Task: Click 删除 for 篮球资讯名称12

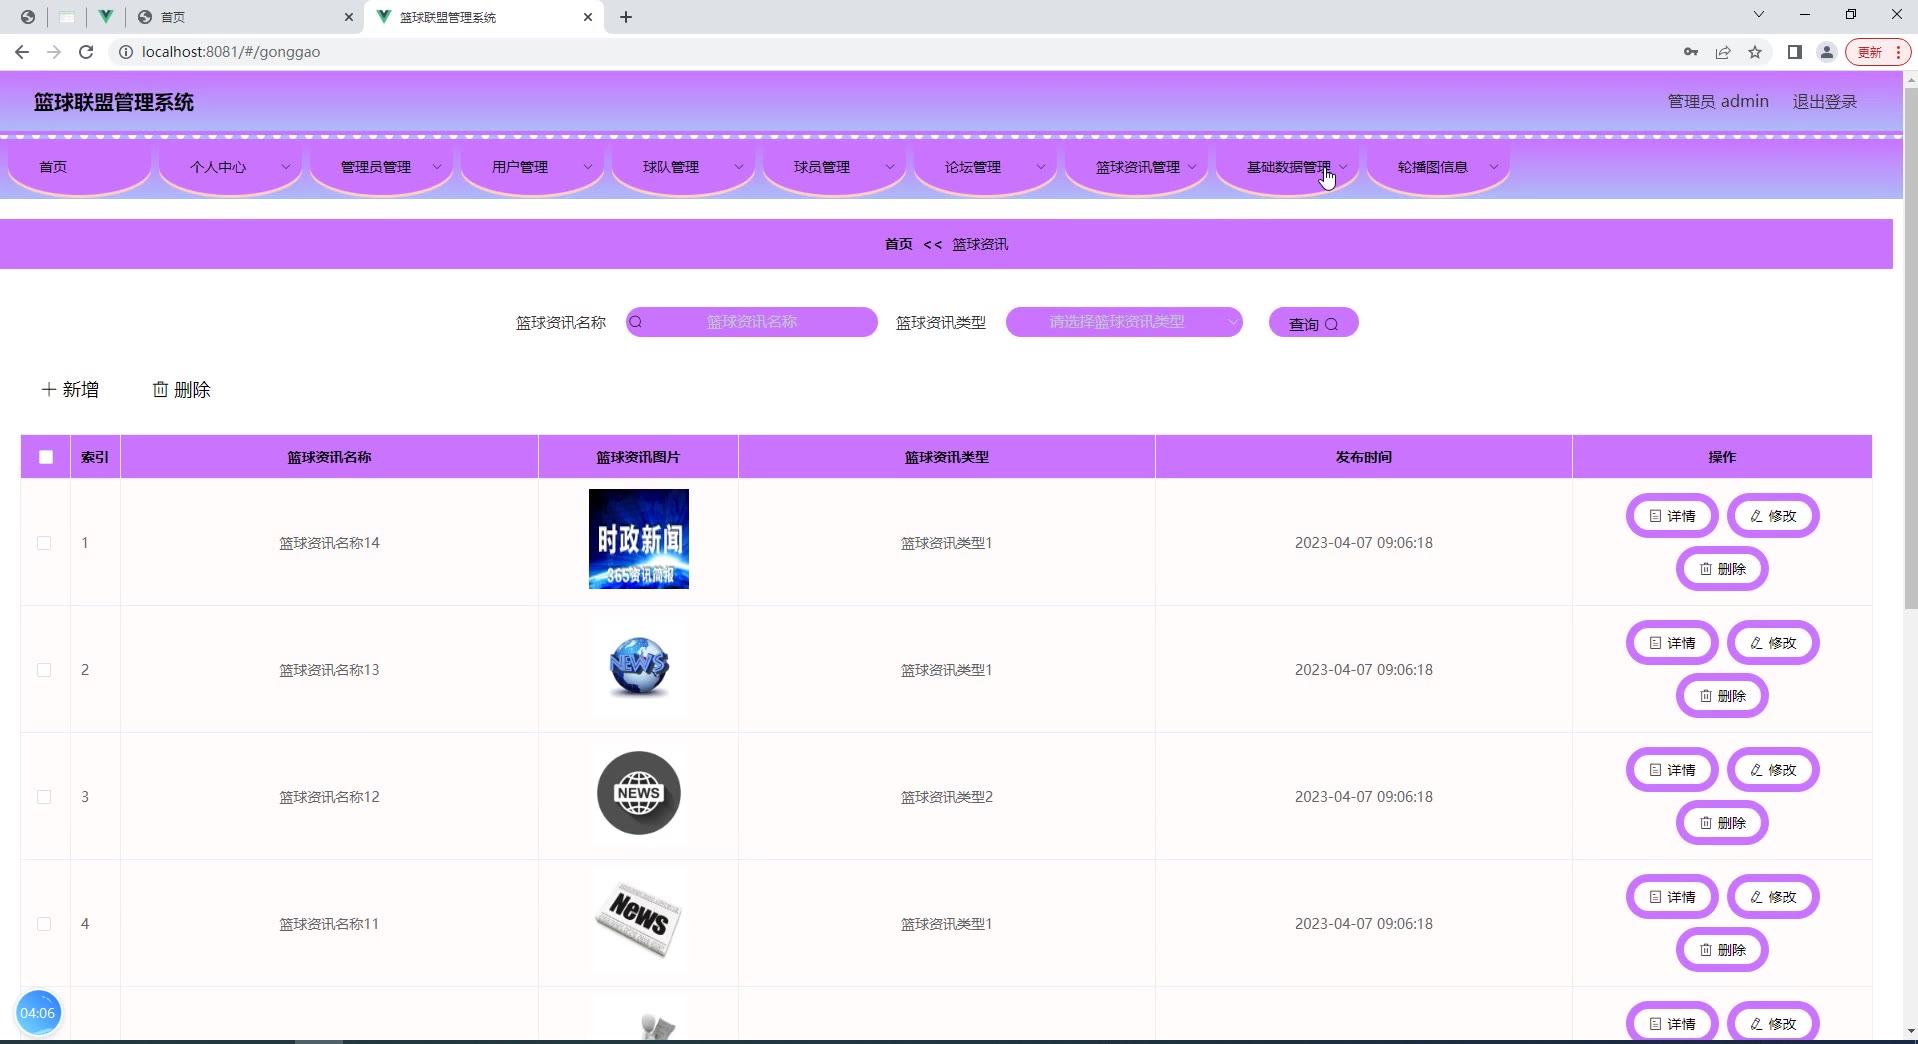Action: click(x=1722, y=823)
